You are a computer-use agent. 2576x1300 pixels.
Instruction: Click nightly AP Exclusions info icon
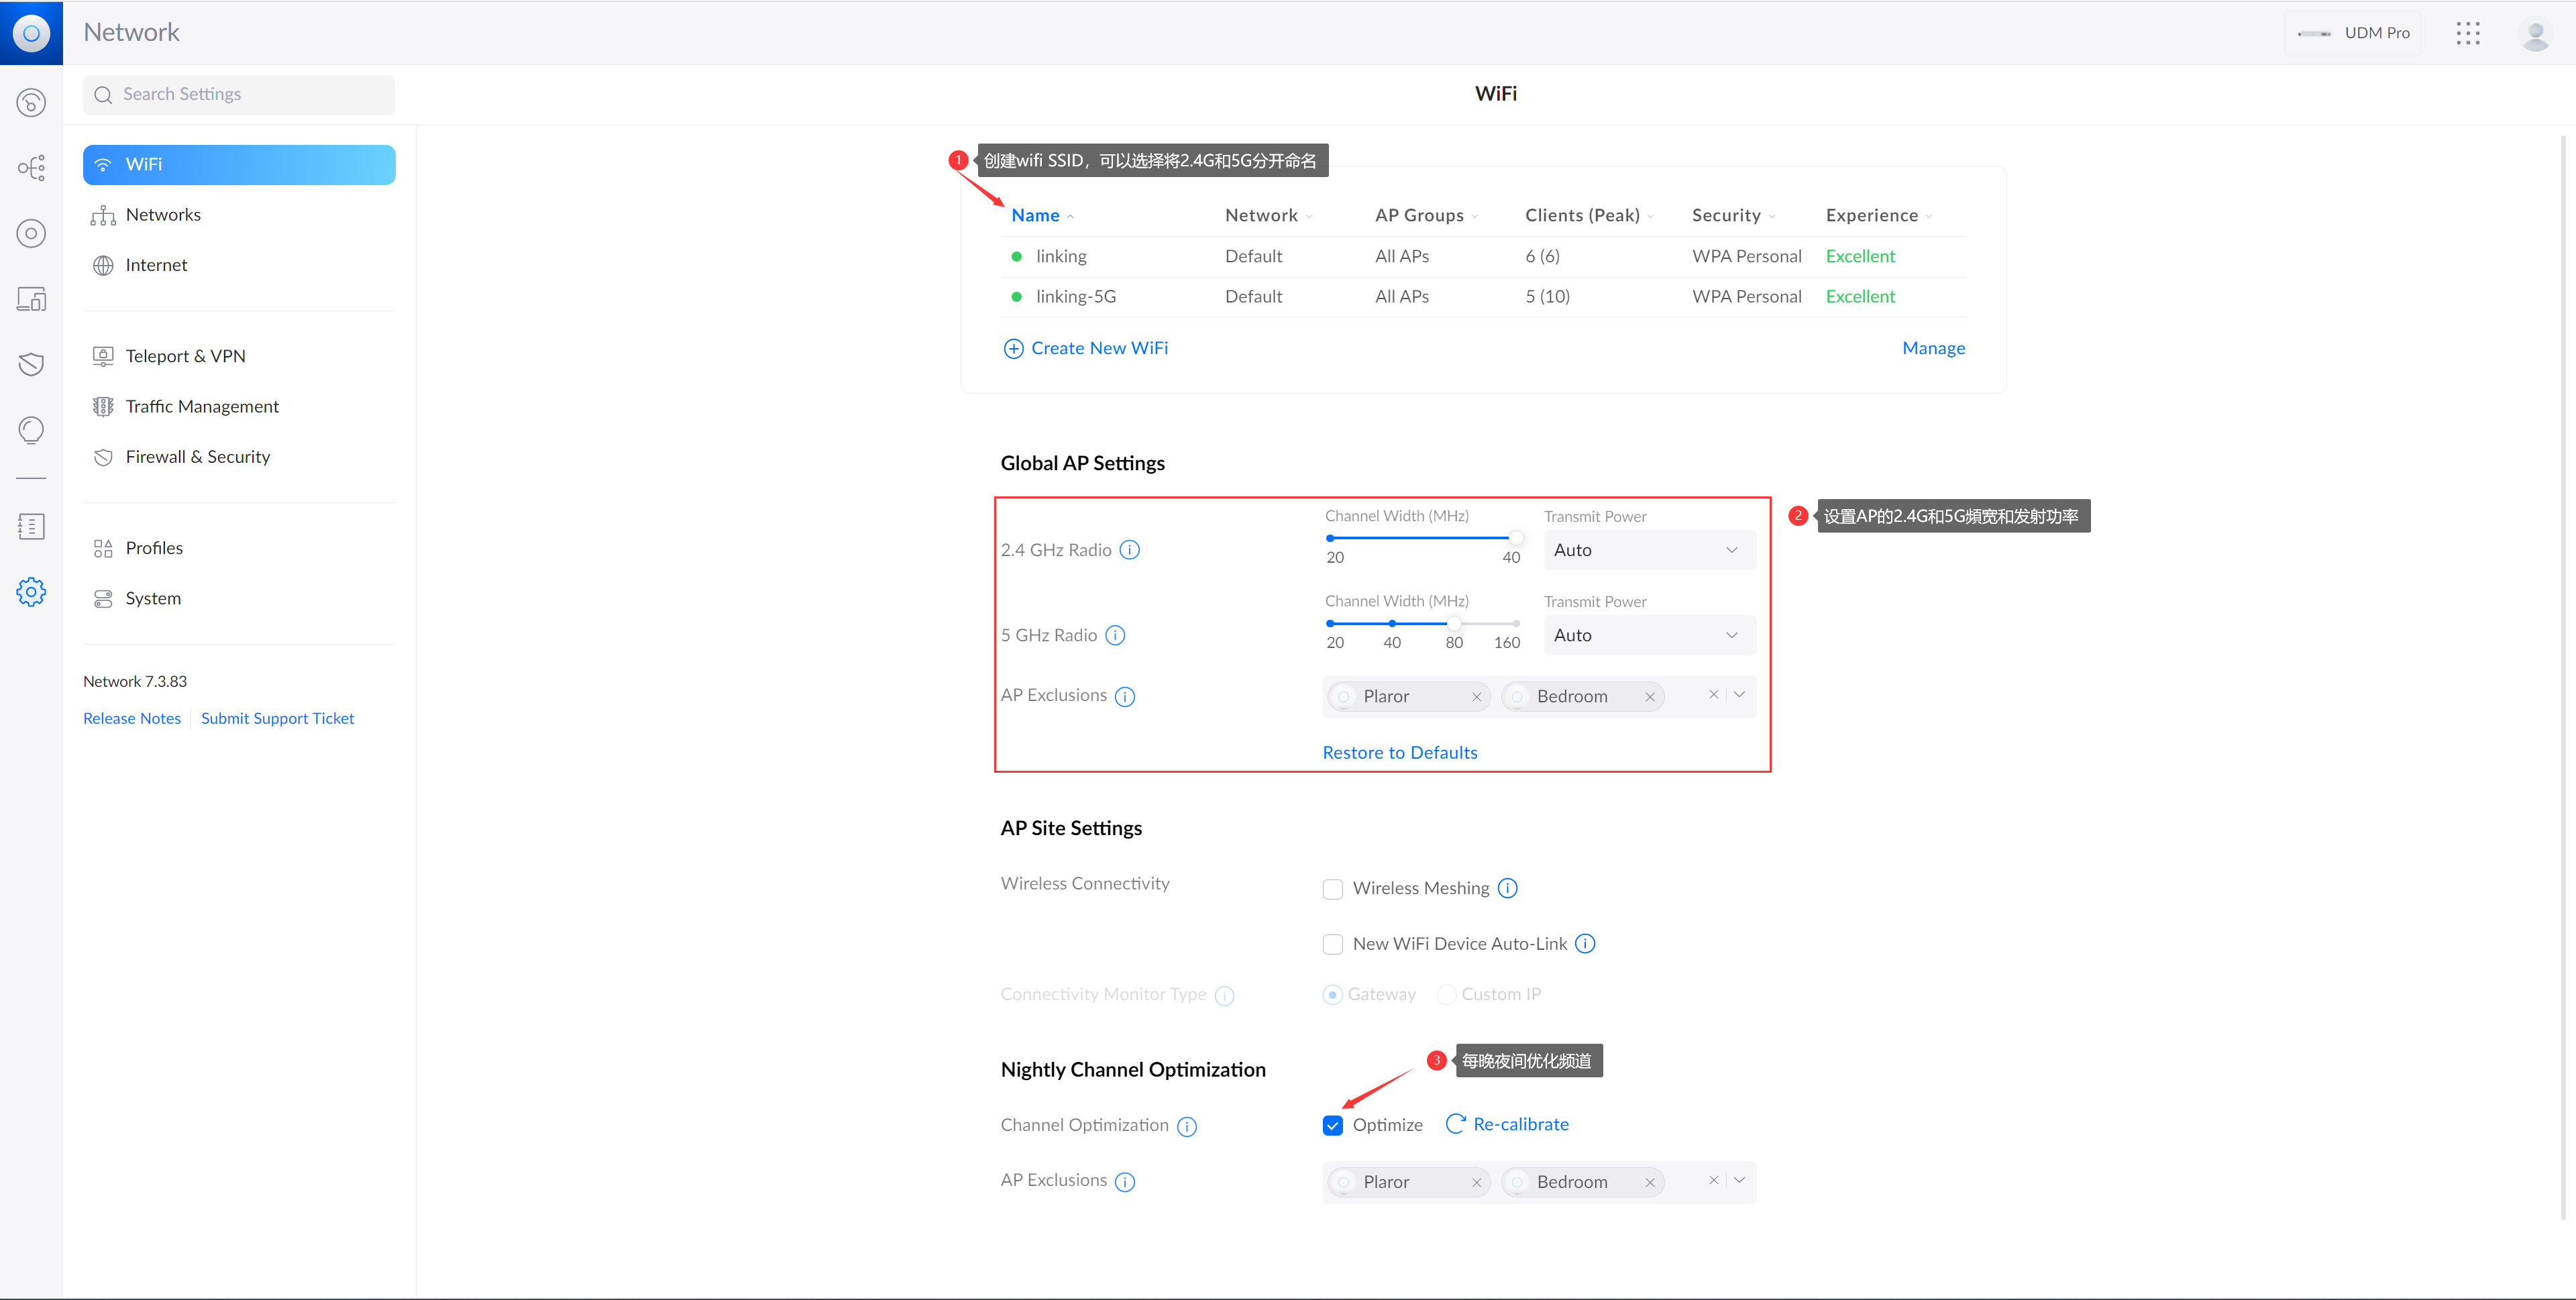(x=1125, y=1181)
